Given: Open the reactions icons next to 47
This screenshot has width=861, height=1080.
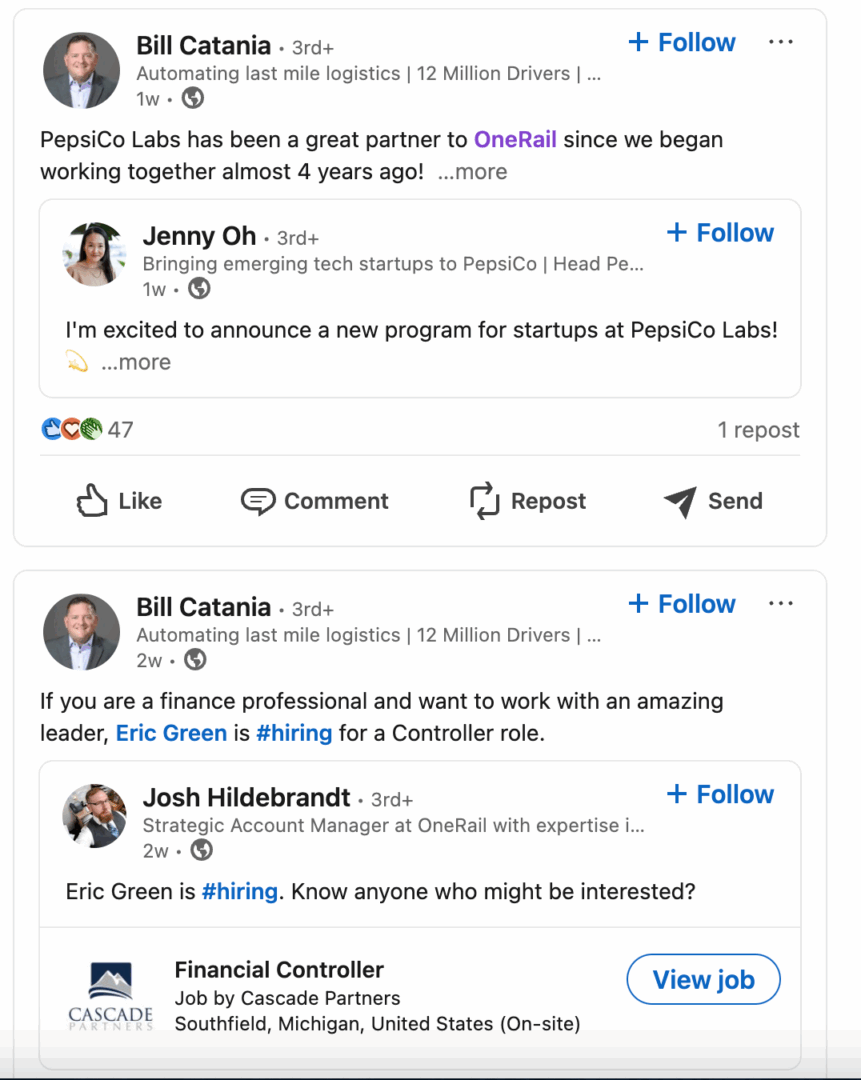Looking at the screenshot, I should click(x=72, y=430).
